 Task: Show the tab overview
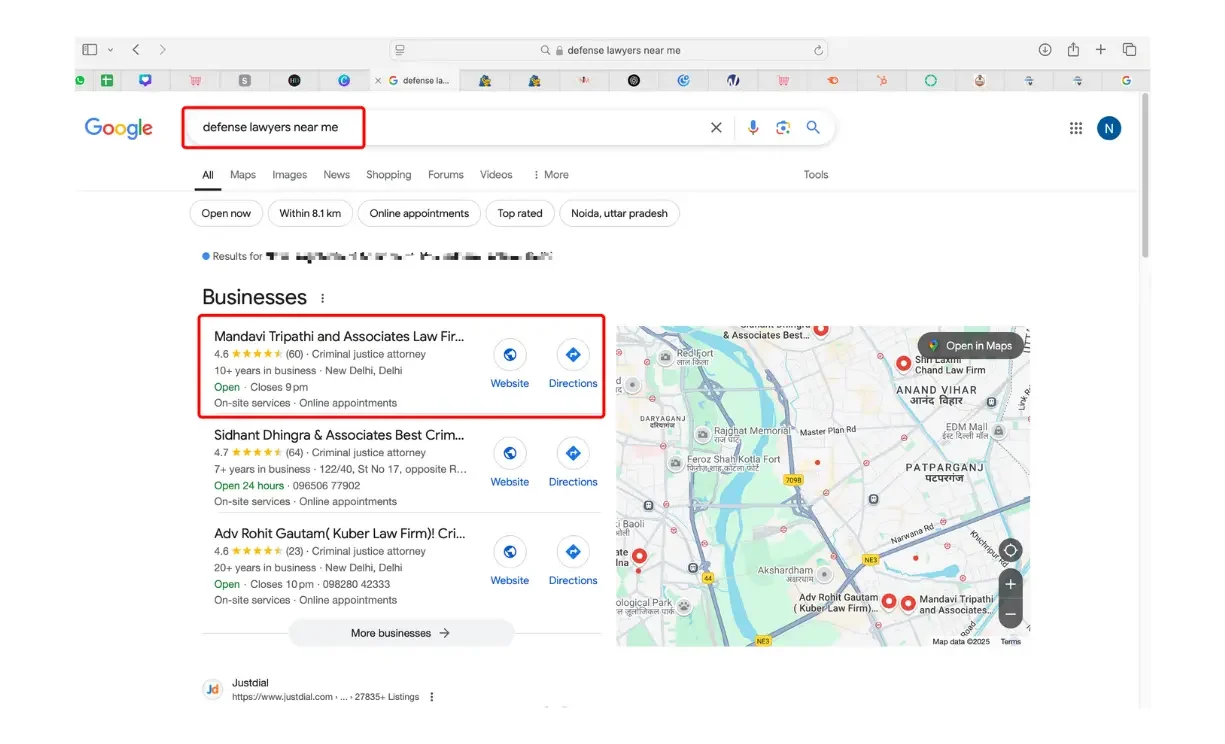[1129, 49]
